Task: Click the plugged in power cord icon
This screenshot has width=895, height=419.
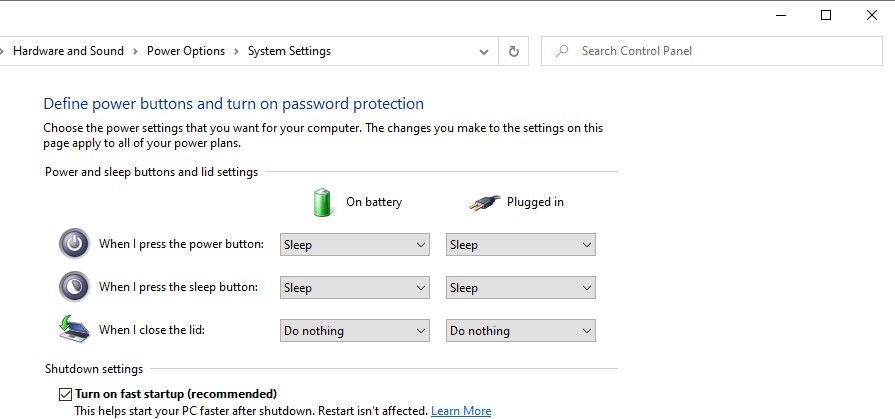Action: click(x=482, y=202)
